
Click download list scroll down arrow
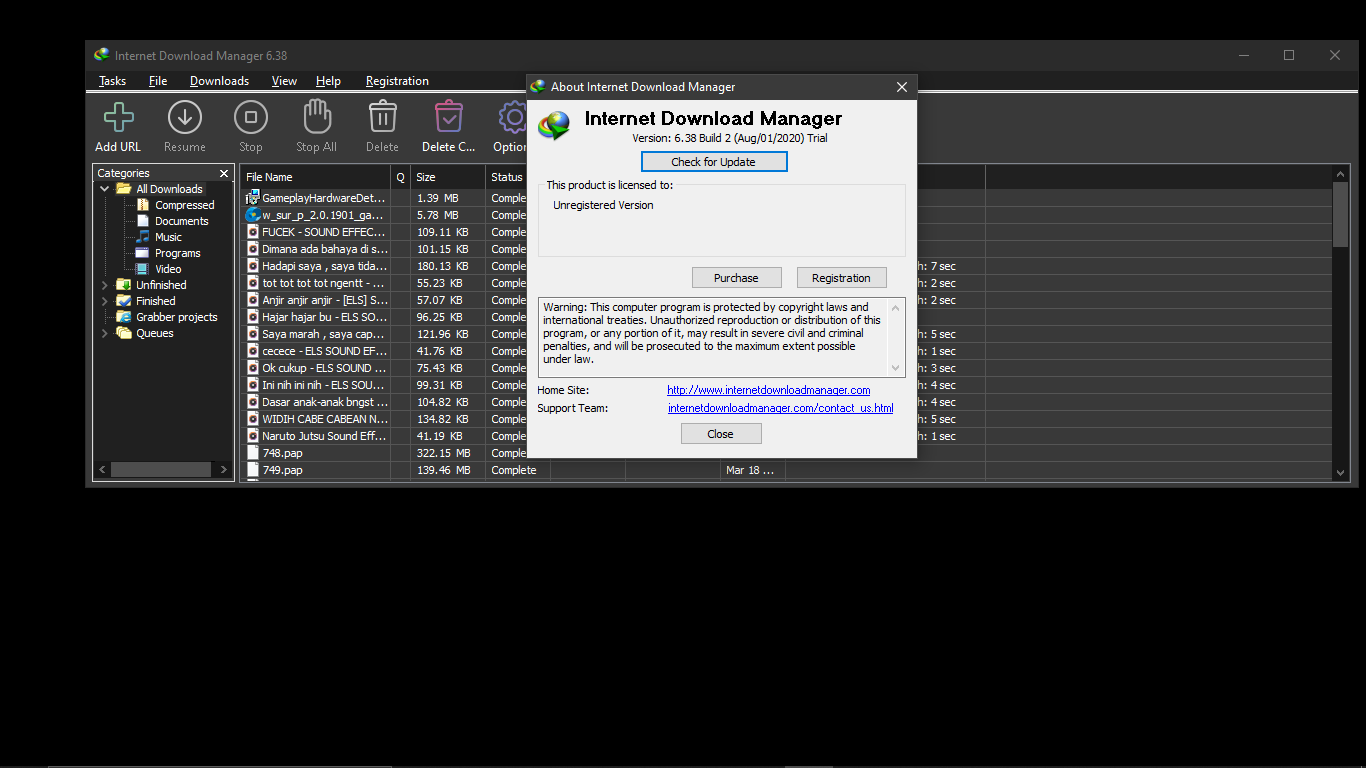click(x=1341, y=472)
